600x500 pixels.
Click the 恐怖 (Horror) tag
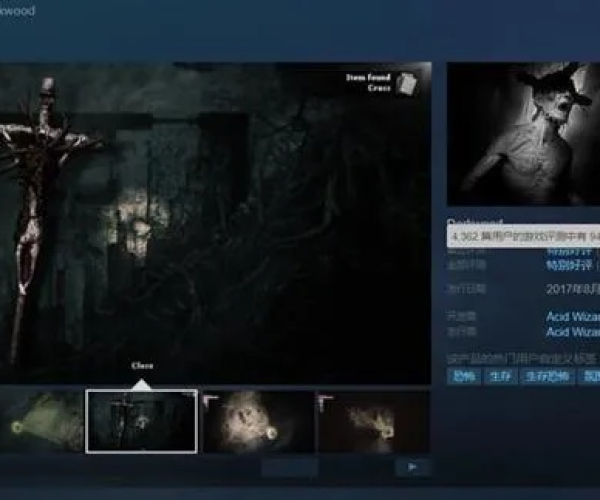[463, 376]
